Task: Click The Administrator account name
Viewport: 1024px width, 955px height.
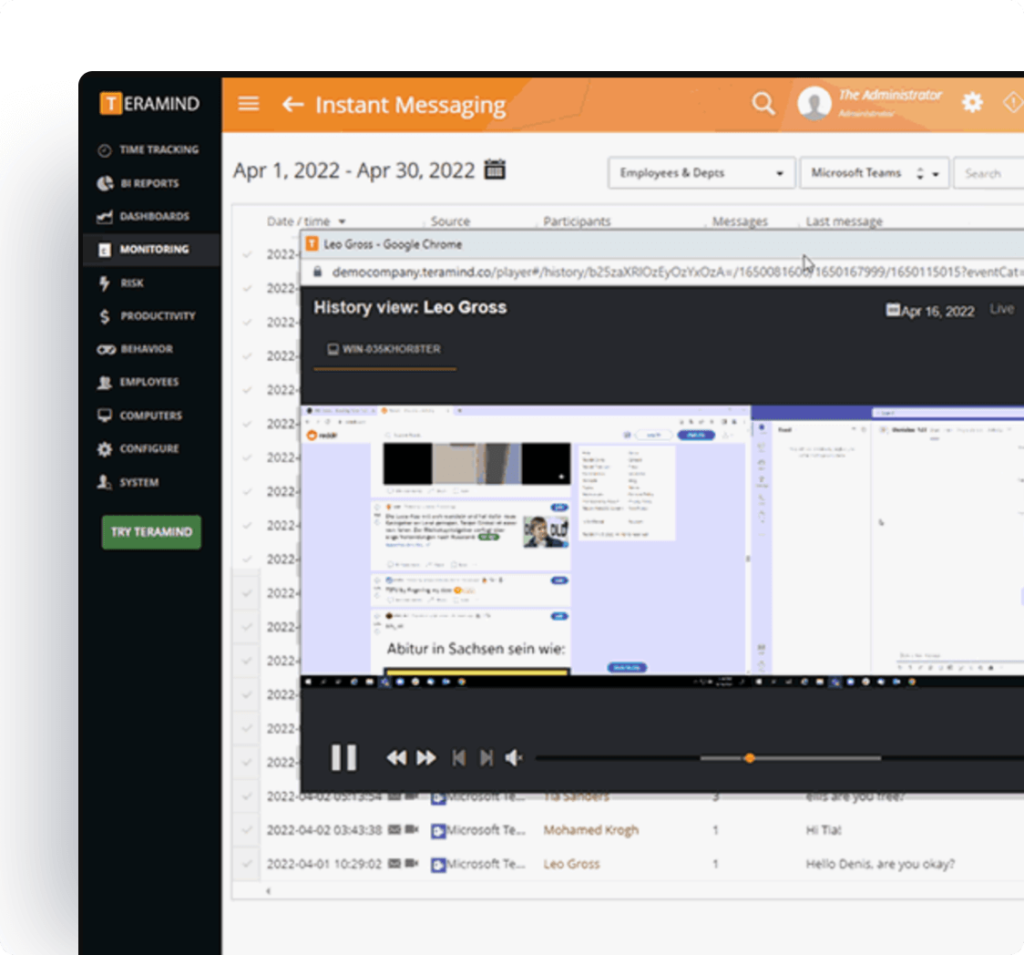Action: (x=889, y=95)
